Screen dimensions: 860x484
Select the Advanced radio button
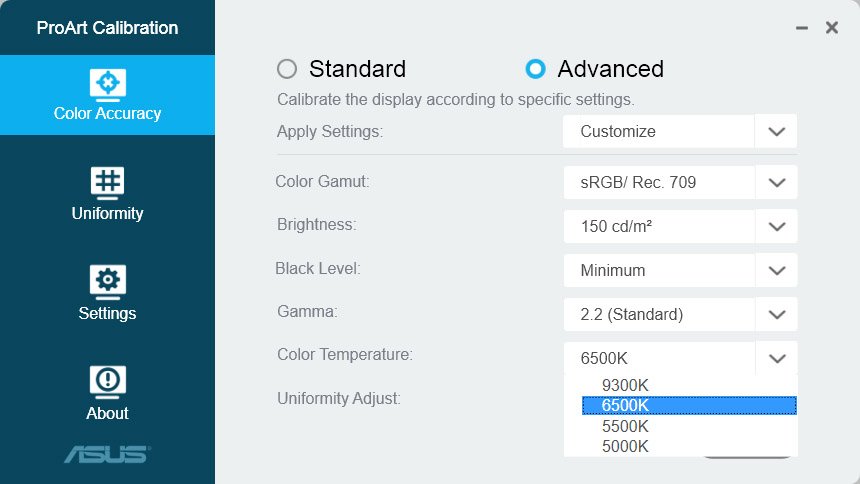click(535, 69)
